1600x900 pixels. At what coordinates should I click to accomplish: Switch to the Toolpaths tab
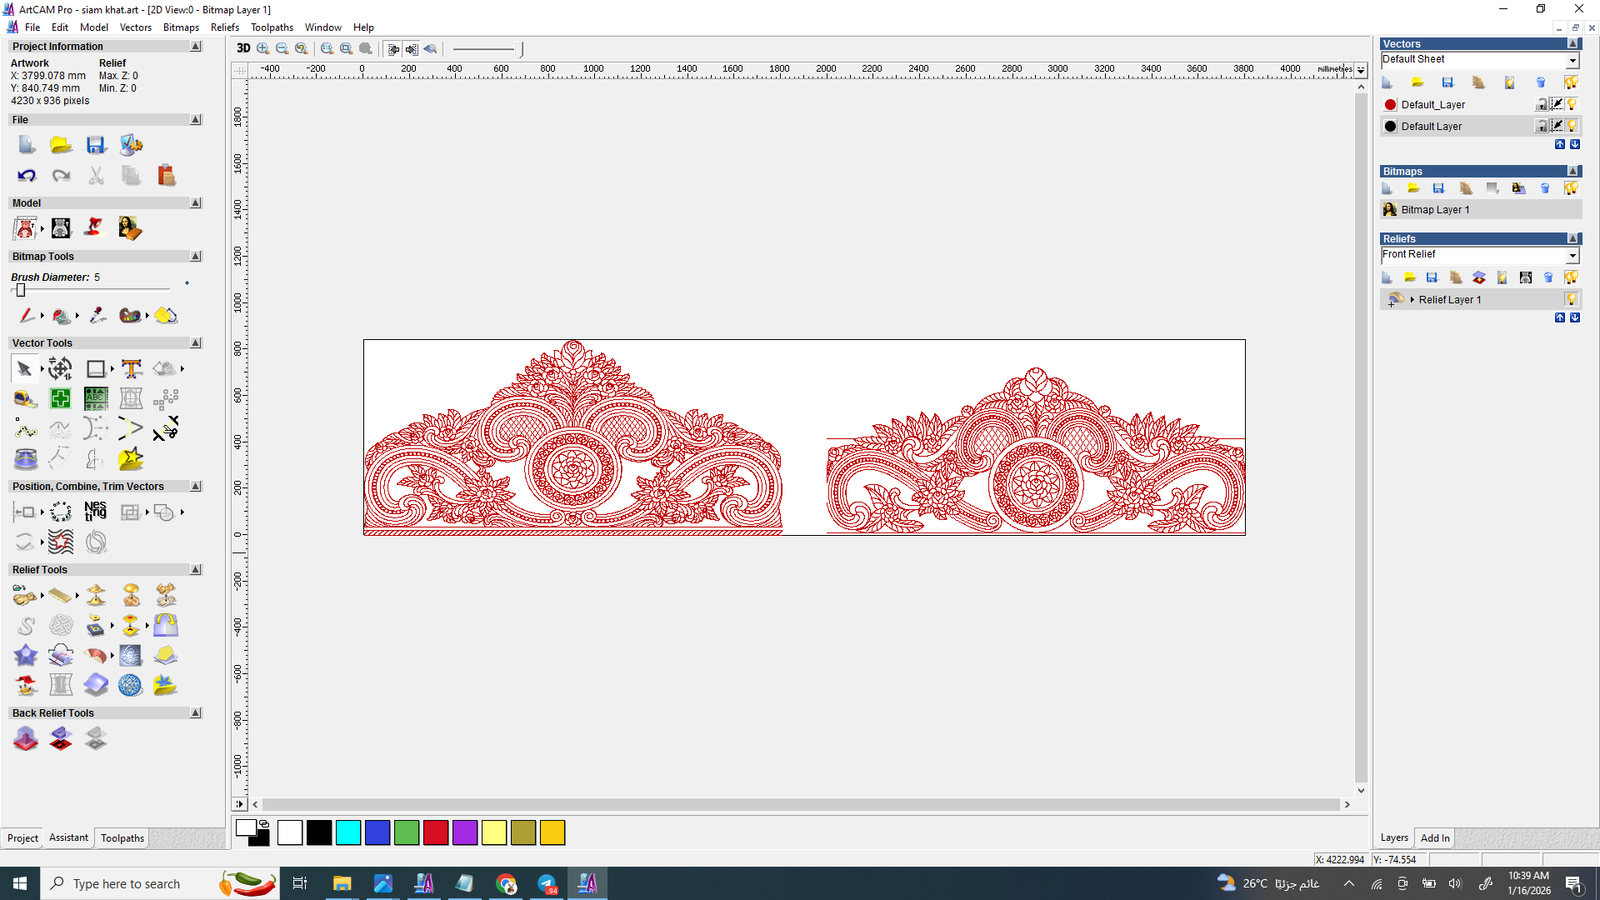[121, 838]
